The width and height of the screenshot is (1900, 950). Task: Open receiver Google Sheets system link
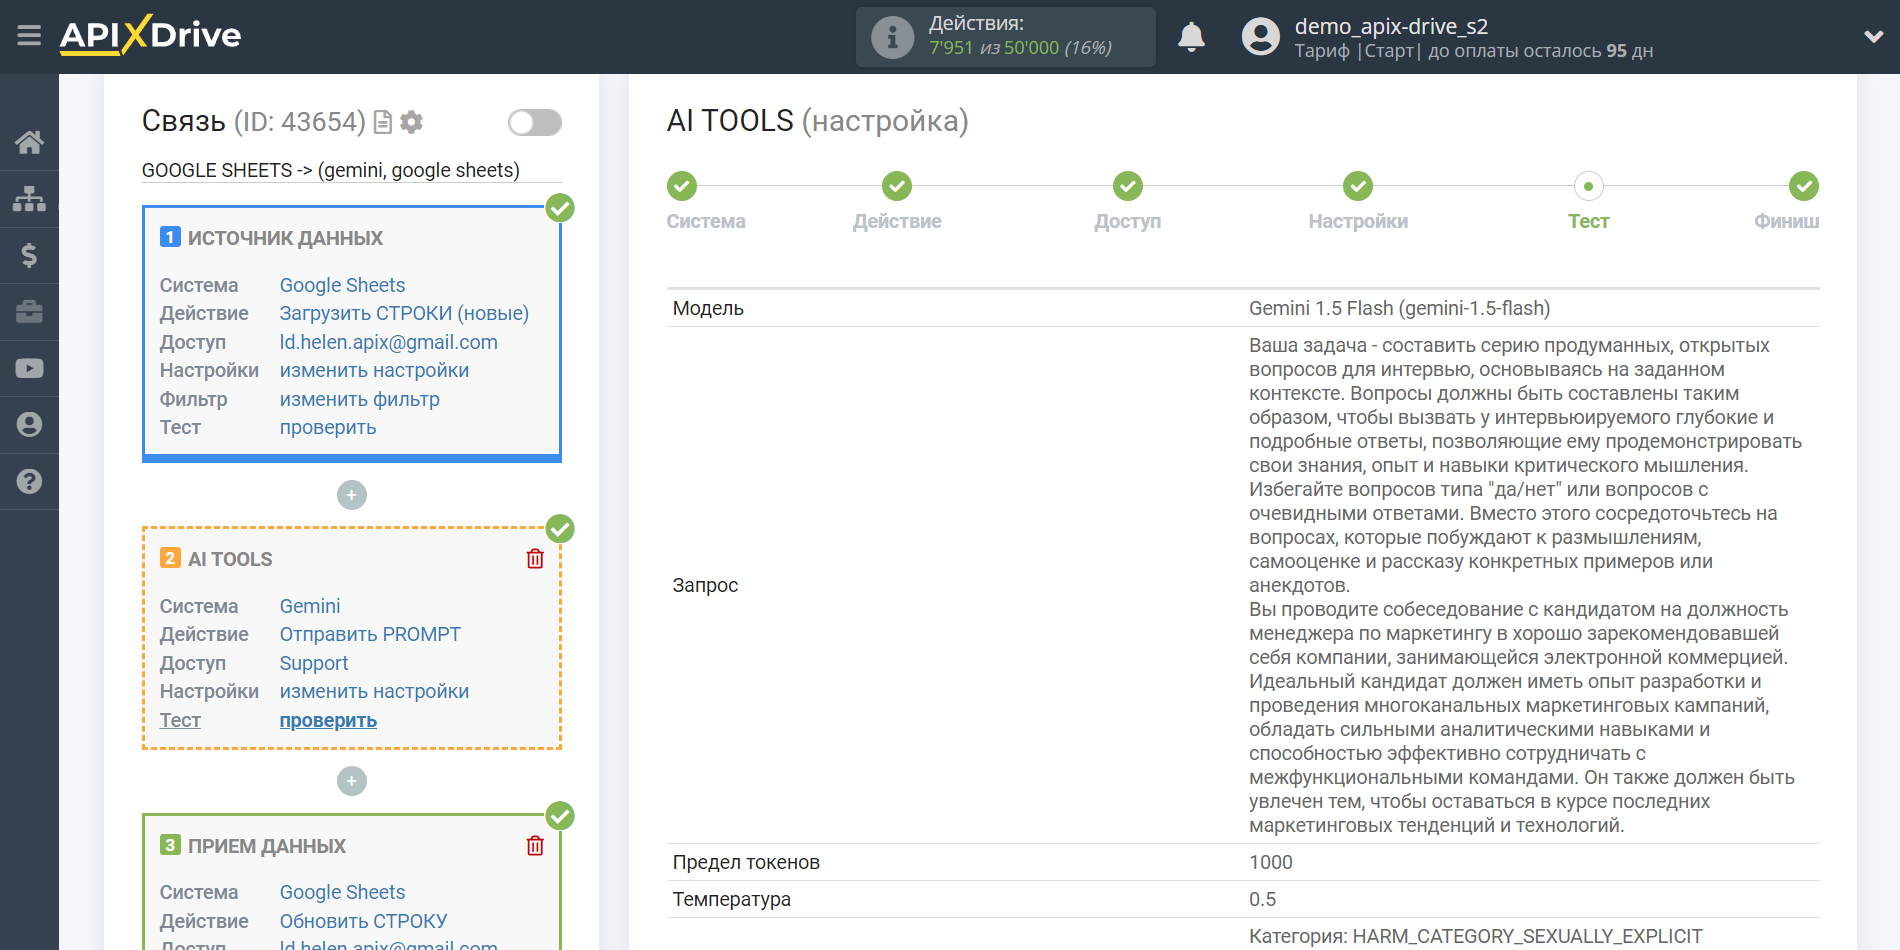point(342,892)
